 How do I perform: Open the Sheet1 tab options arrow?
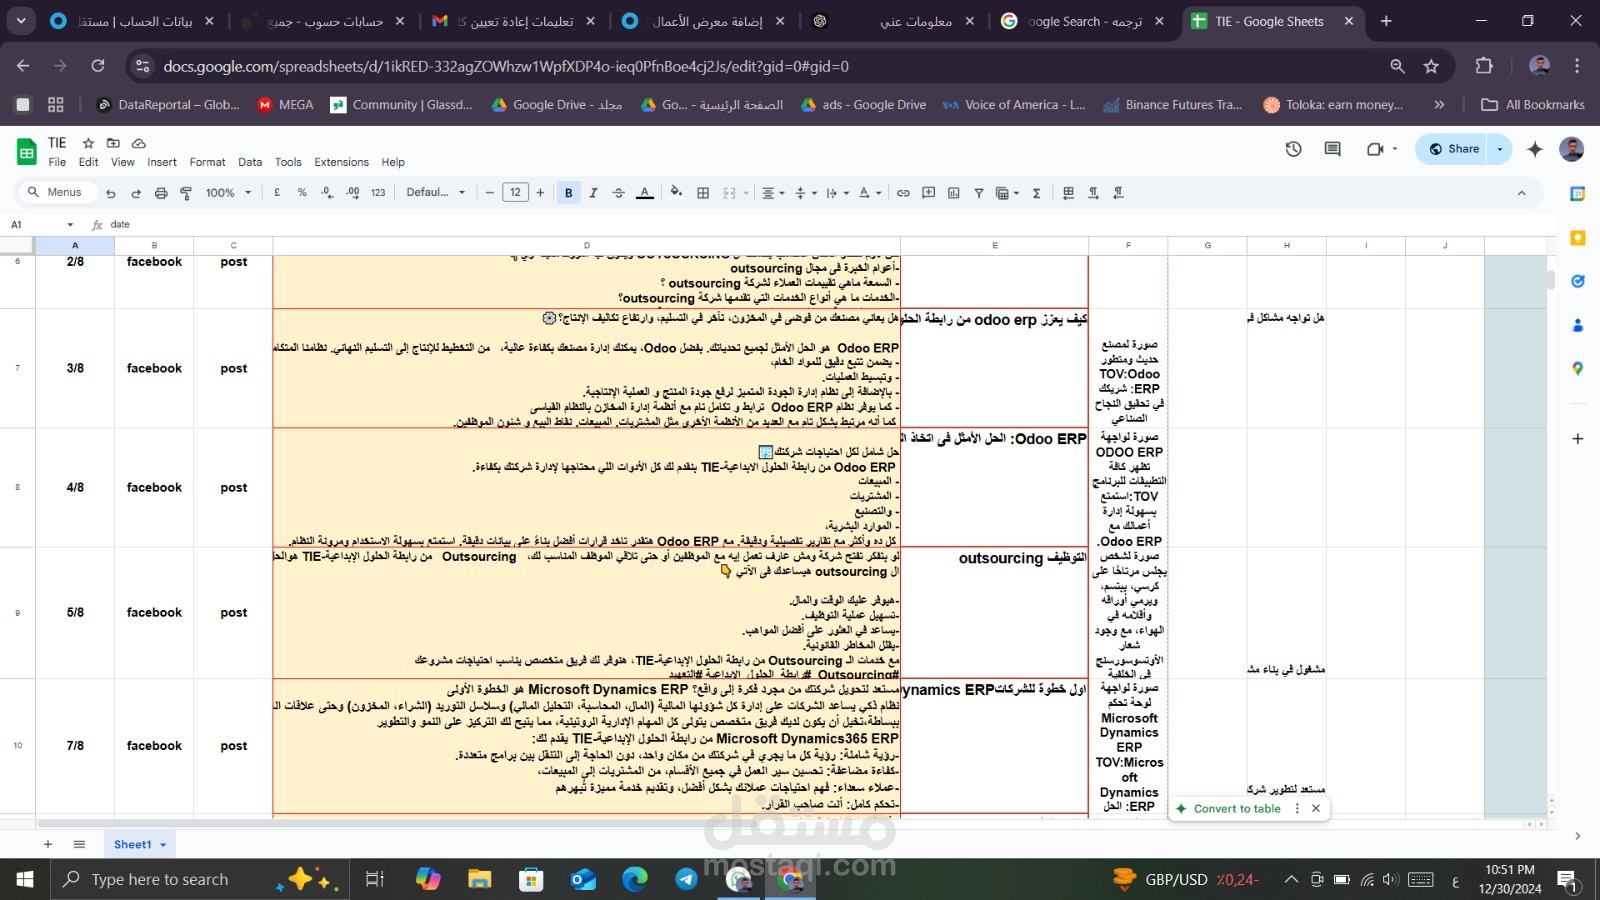163,845
